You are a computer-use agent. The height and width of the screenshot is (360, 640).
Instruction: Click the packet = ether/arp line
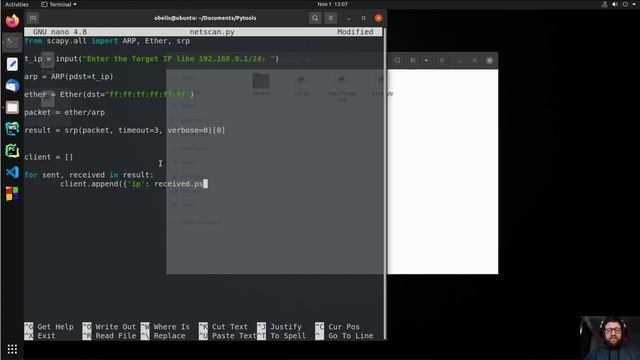[x=64, y=112]
